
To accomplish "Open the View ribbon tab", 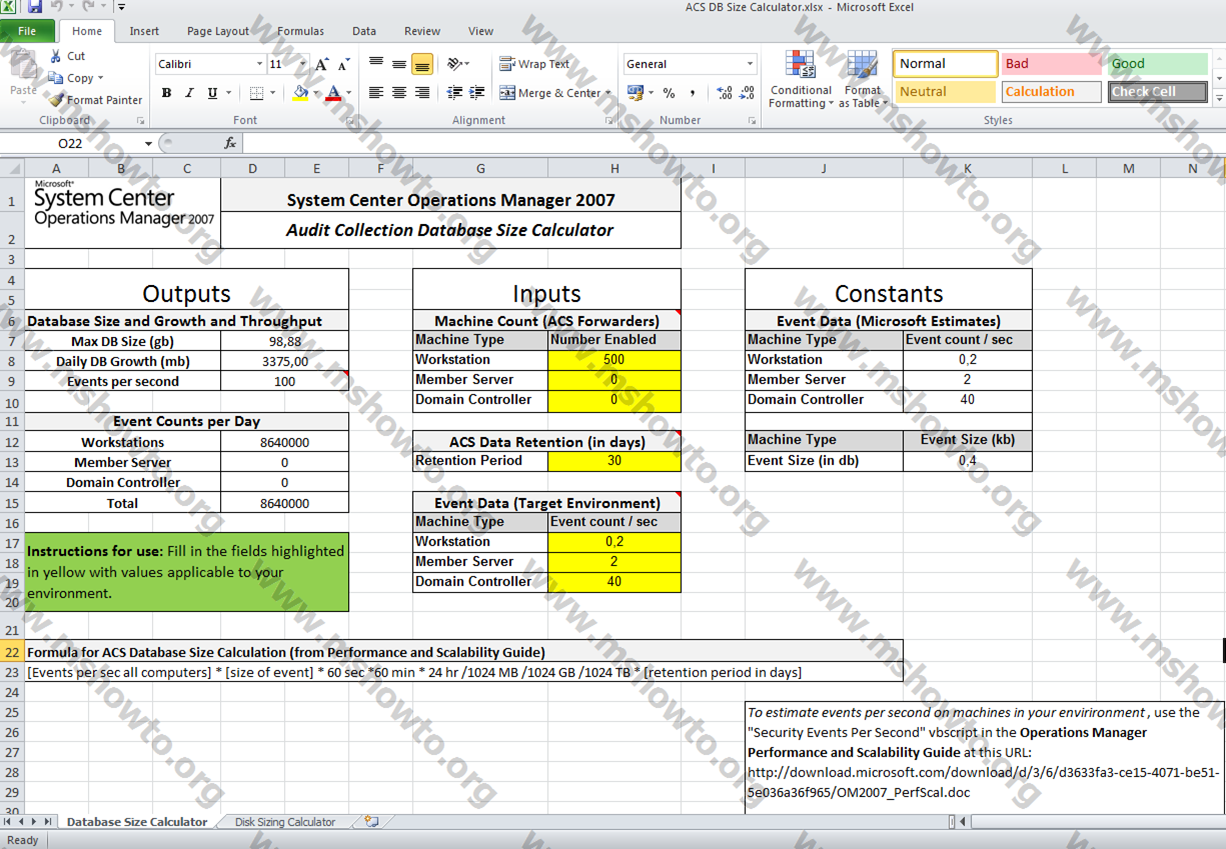I will (481, 31).
